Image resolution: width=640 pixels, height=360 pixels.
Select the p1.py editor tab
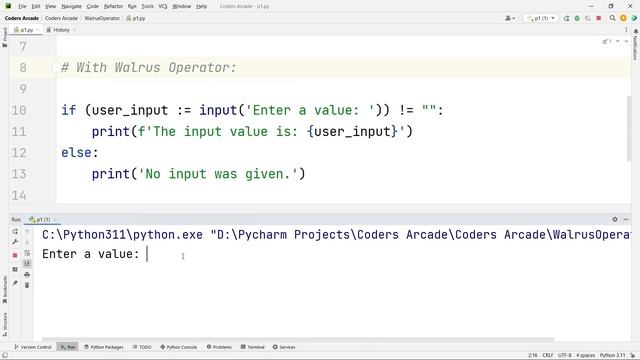coord(27,30)
